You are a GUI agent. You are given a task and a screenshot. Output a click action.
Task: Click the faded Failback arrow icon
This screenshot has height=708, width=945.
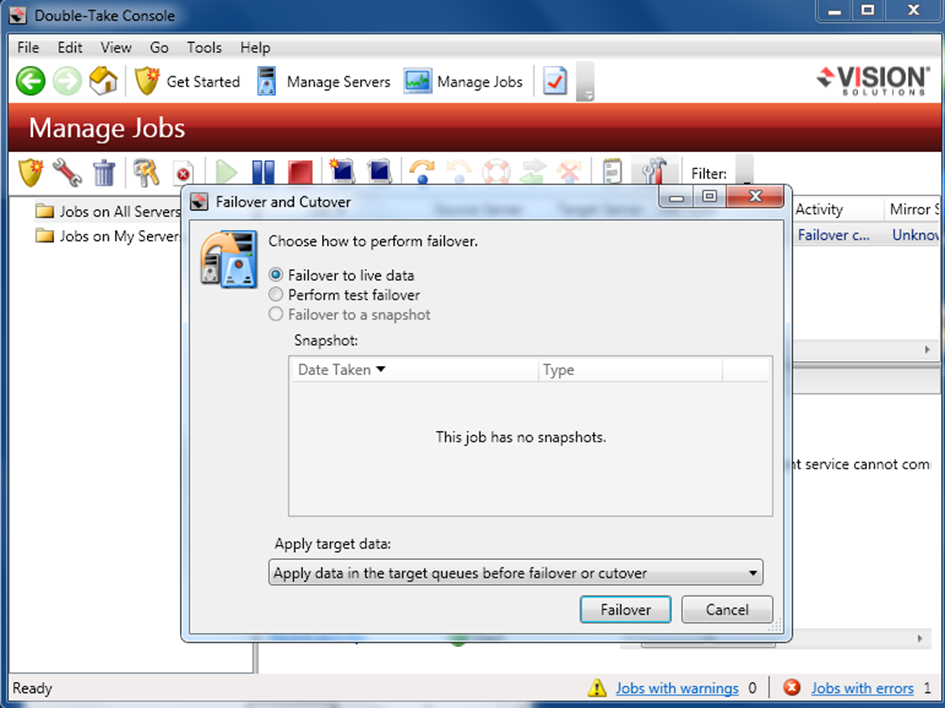(x=459, y=172)
